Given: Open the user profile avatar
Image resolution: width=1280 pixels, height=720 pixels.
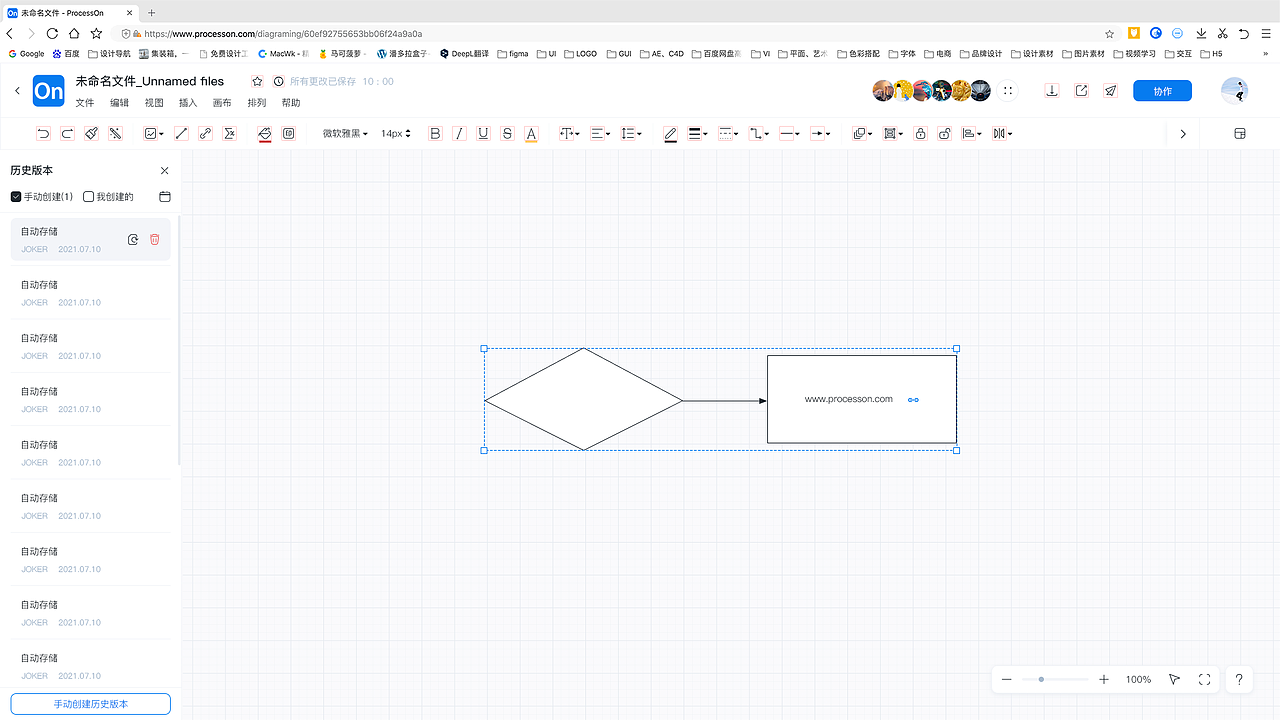Looking at the screenshot, I should [1234, 91].
